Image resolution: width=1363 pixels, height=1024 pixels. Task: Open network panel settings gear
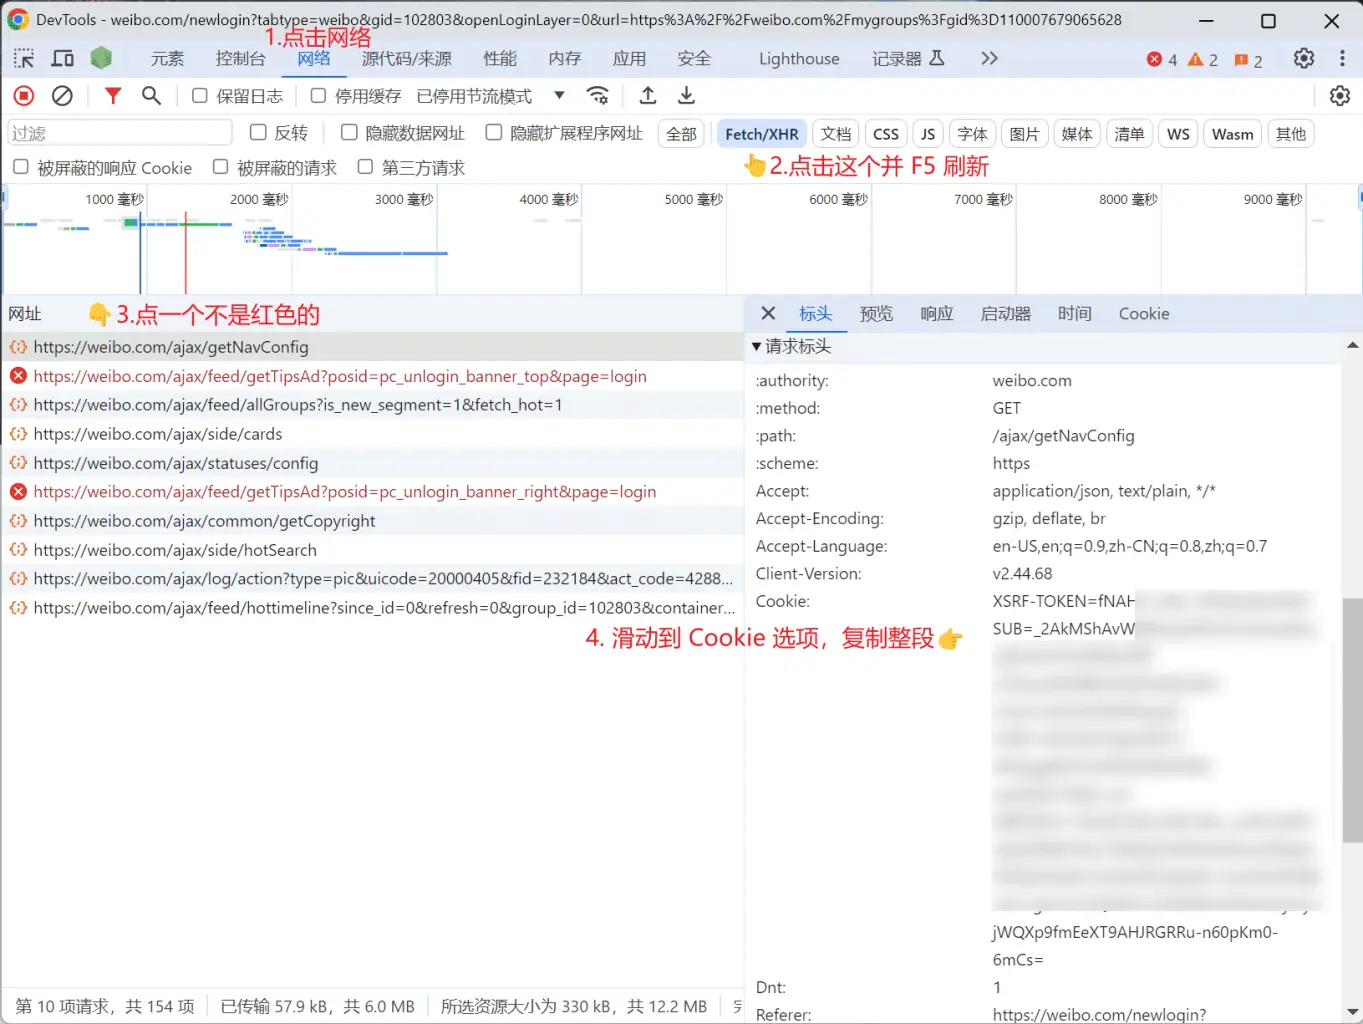1340,96
